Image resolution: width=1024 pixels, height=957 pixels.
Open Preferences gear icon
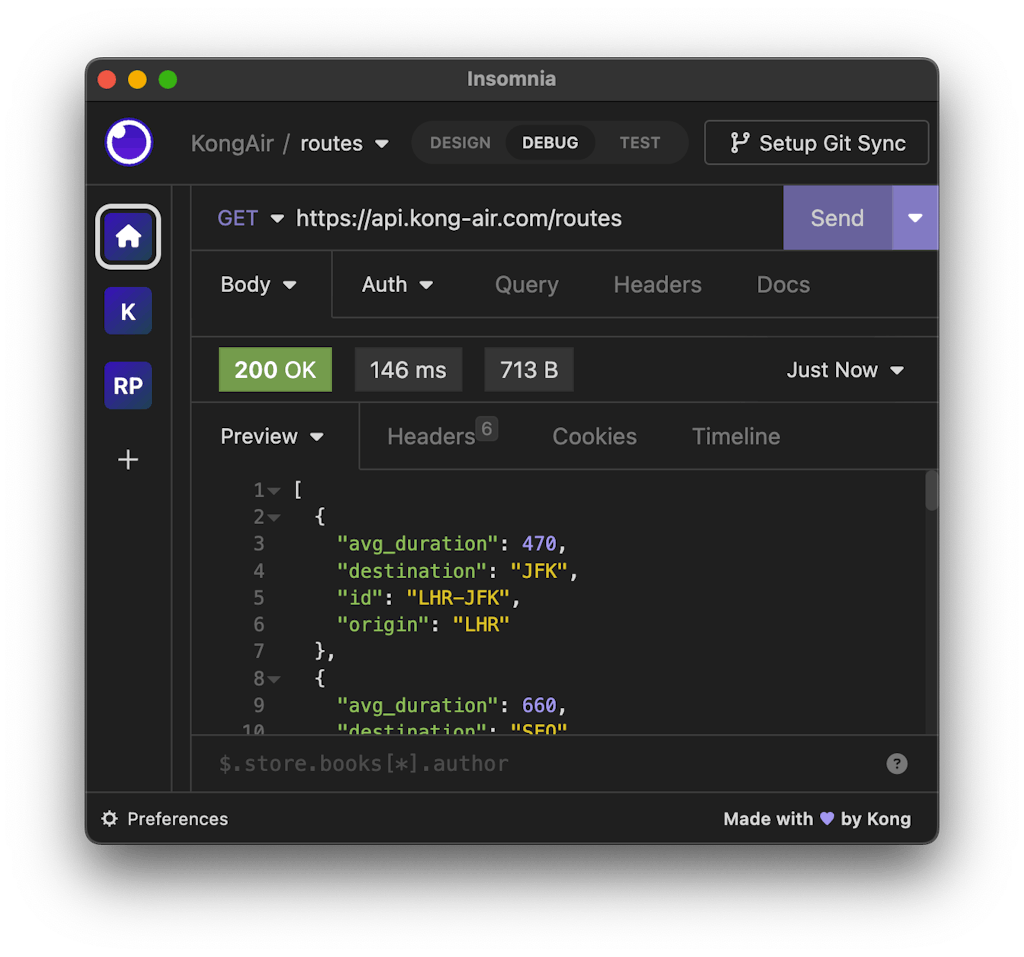point(110,819)
